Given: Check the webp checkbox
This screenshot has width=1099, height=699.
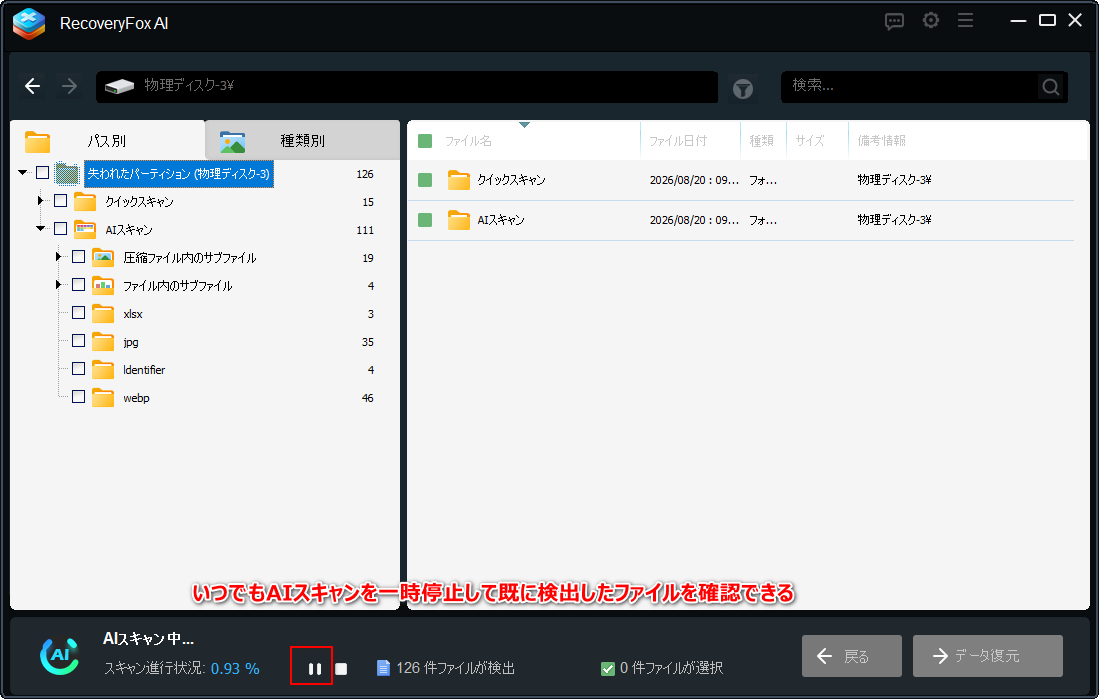Looking at the screenshot, I should tap(78, 397).
